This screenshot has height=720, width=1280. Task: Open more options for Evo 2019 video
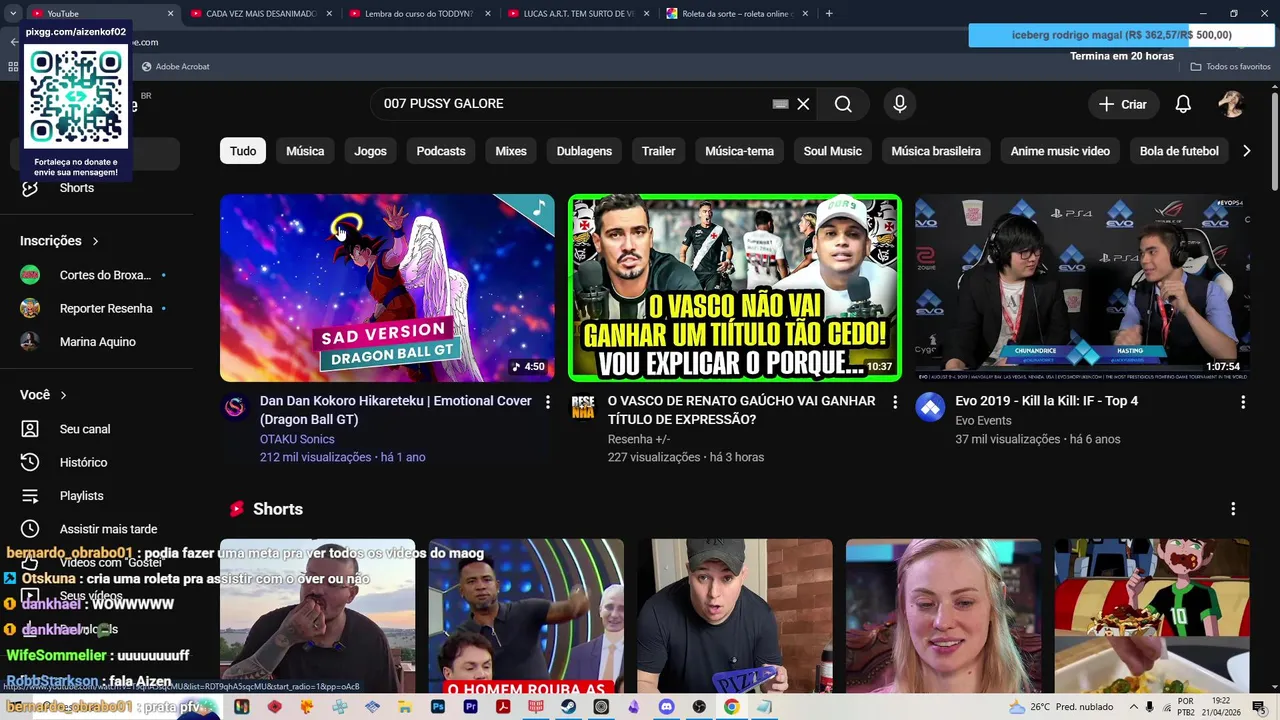point(1243,402)
